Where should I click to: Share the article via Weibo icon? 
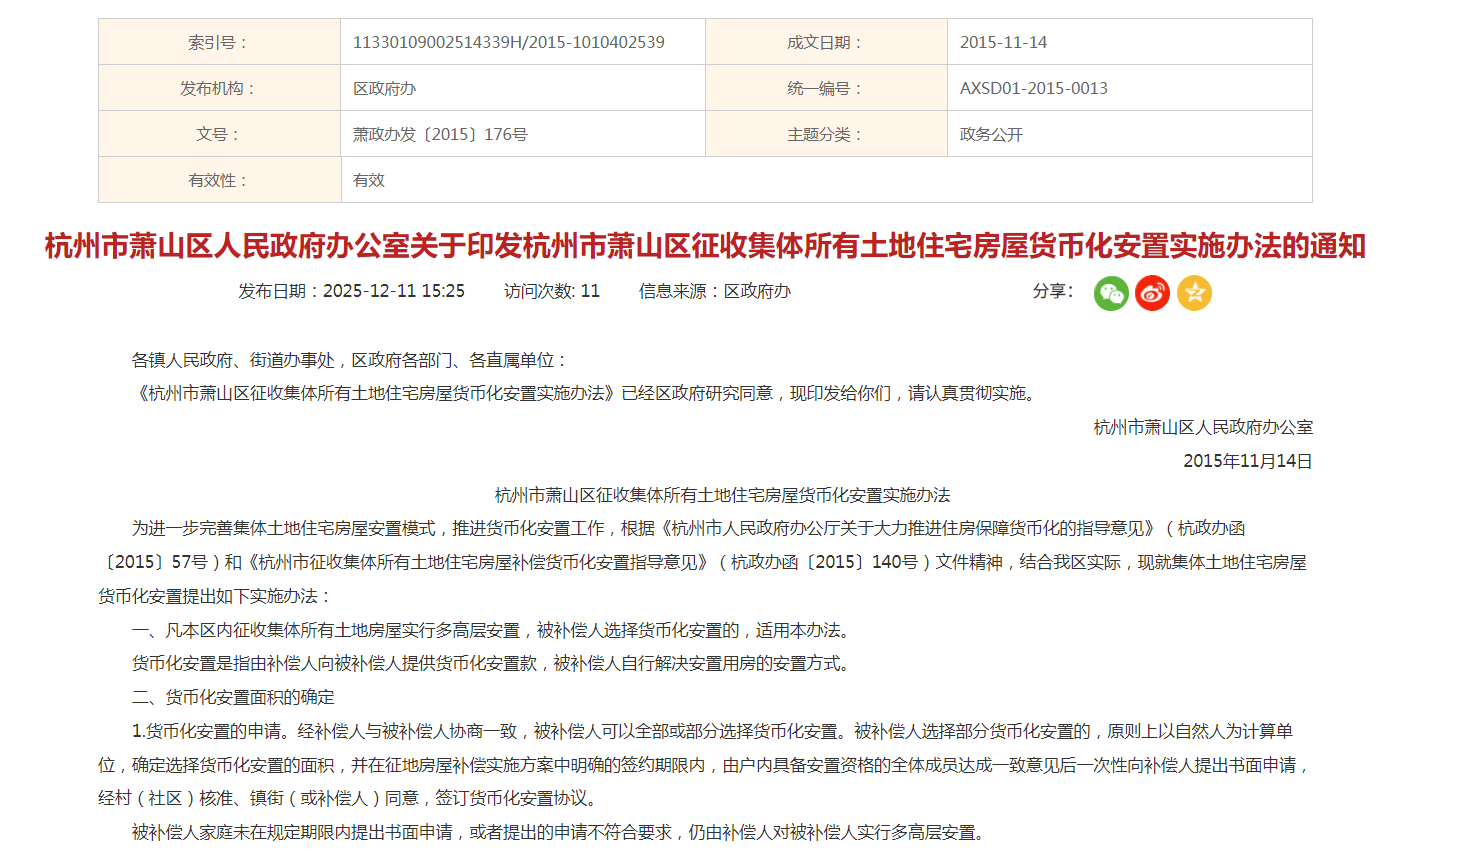[1152, 293]
